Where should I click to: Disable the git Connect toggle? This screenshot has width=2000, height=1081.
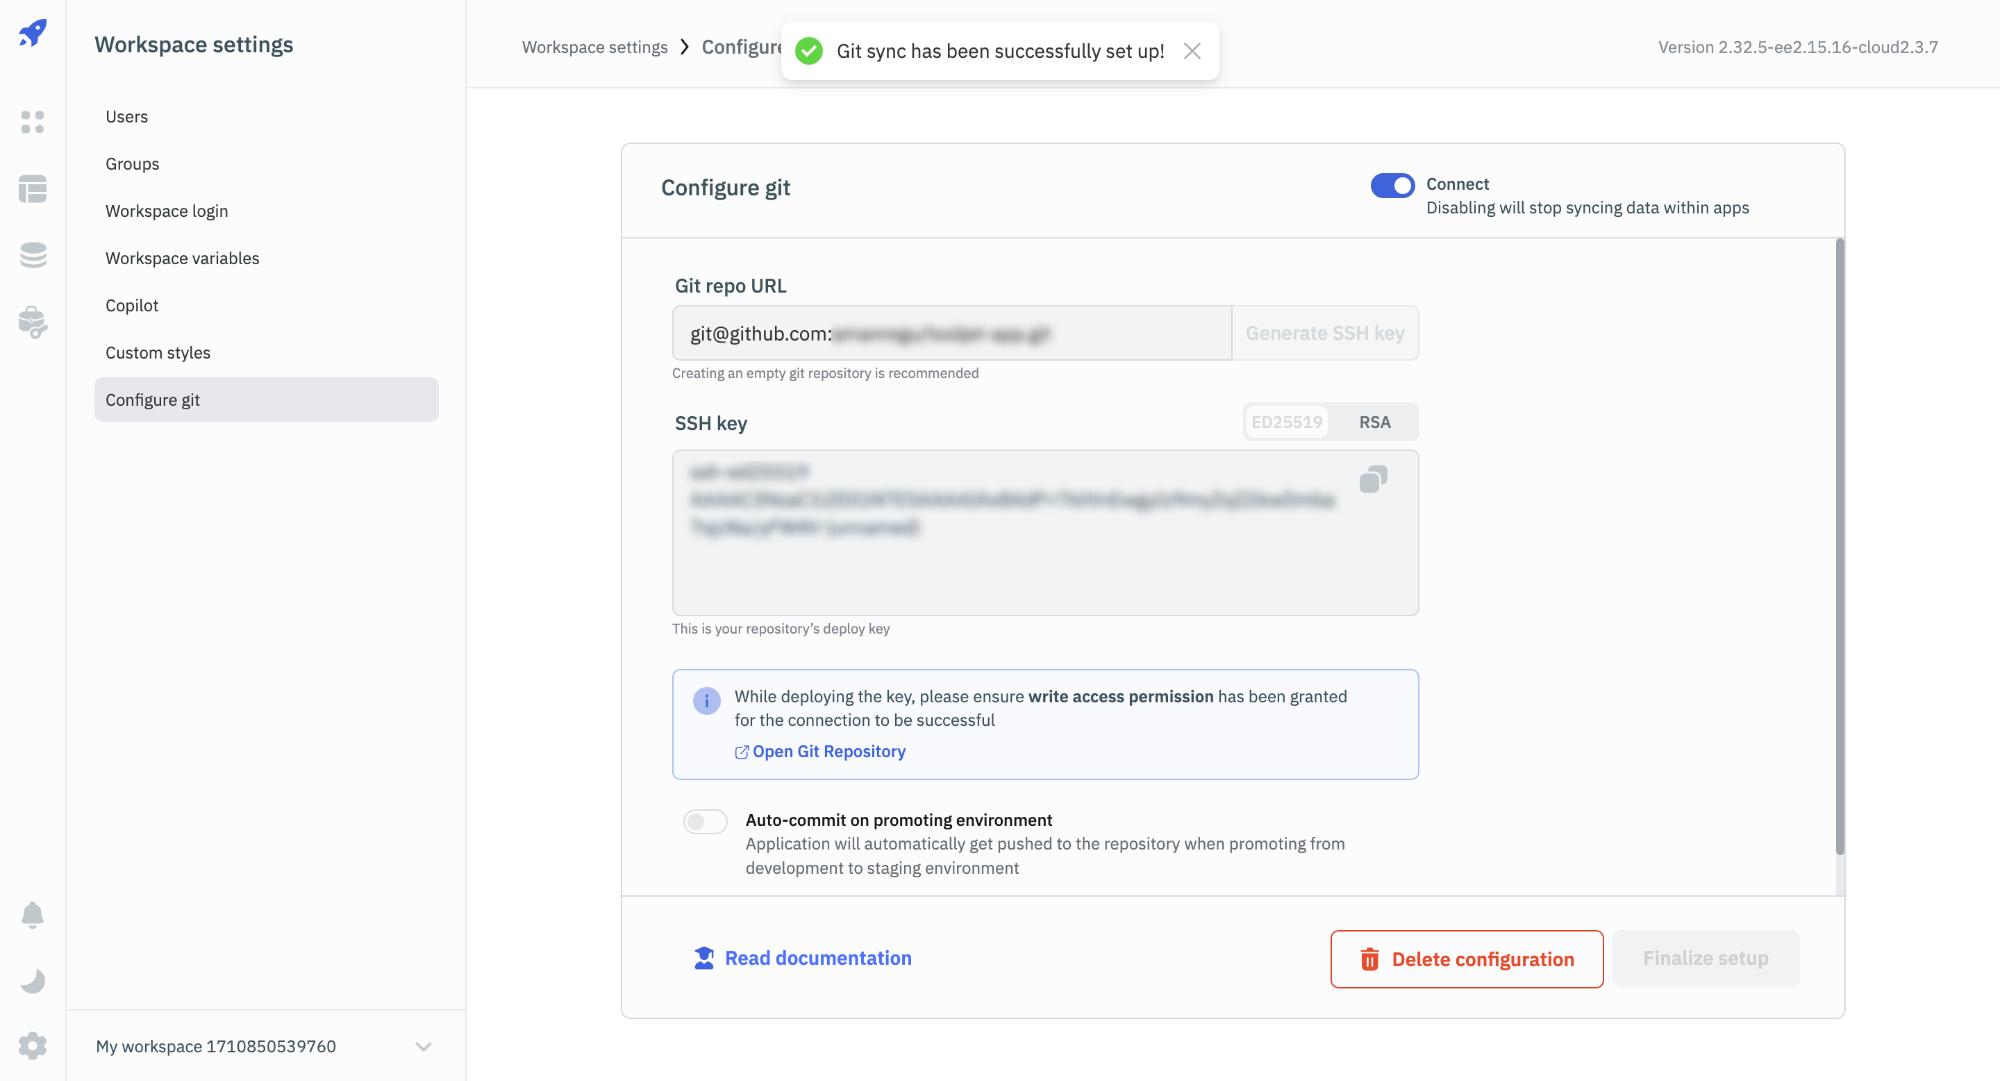pos(1392,186)
